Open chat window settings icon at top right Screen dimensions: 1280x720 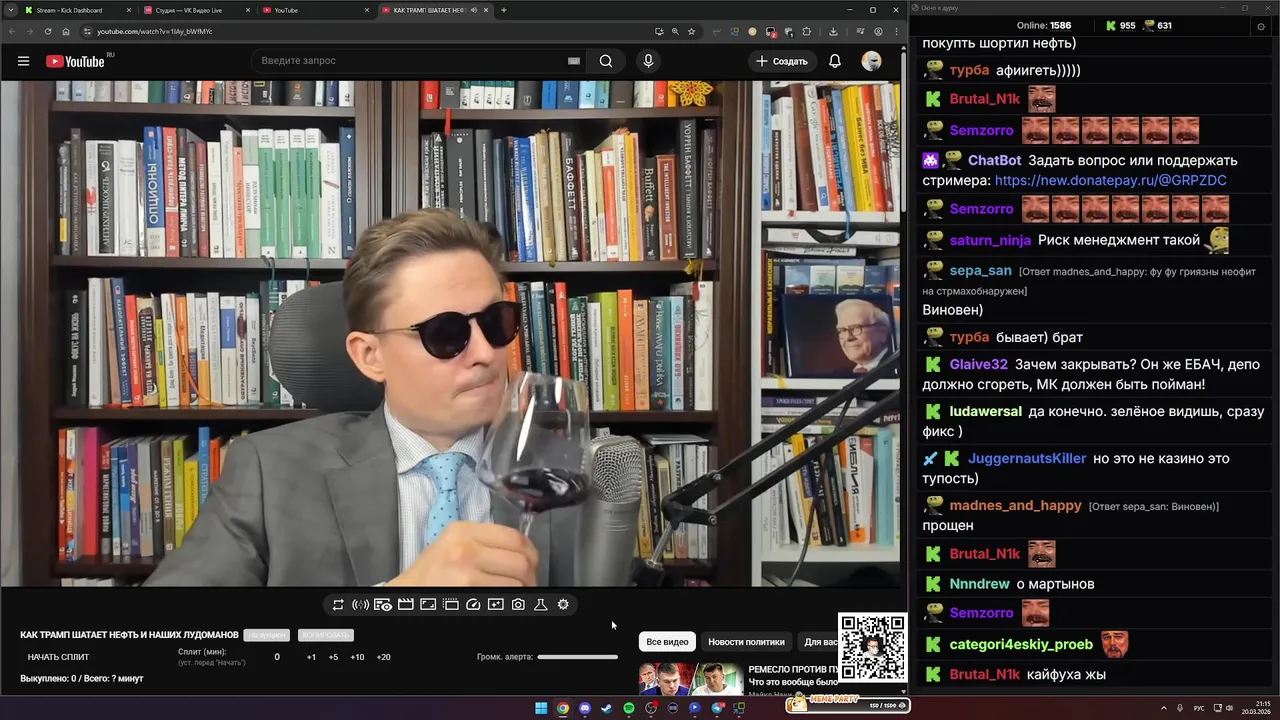click(1260, 26)
